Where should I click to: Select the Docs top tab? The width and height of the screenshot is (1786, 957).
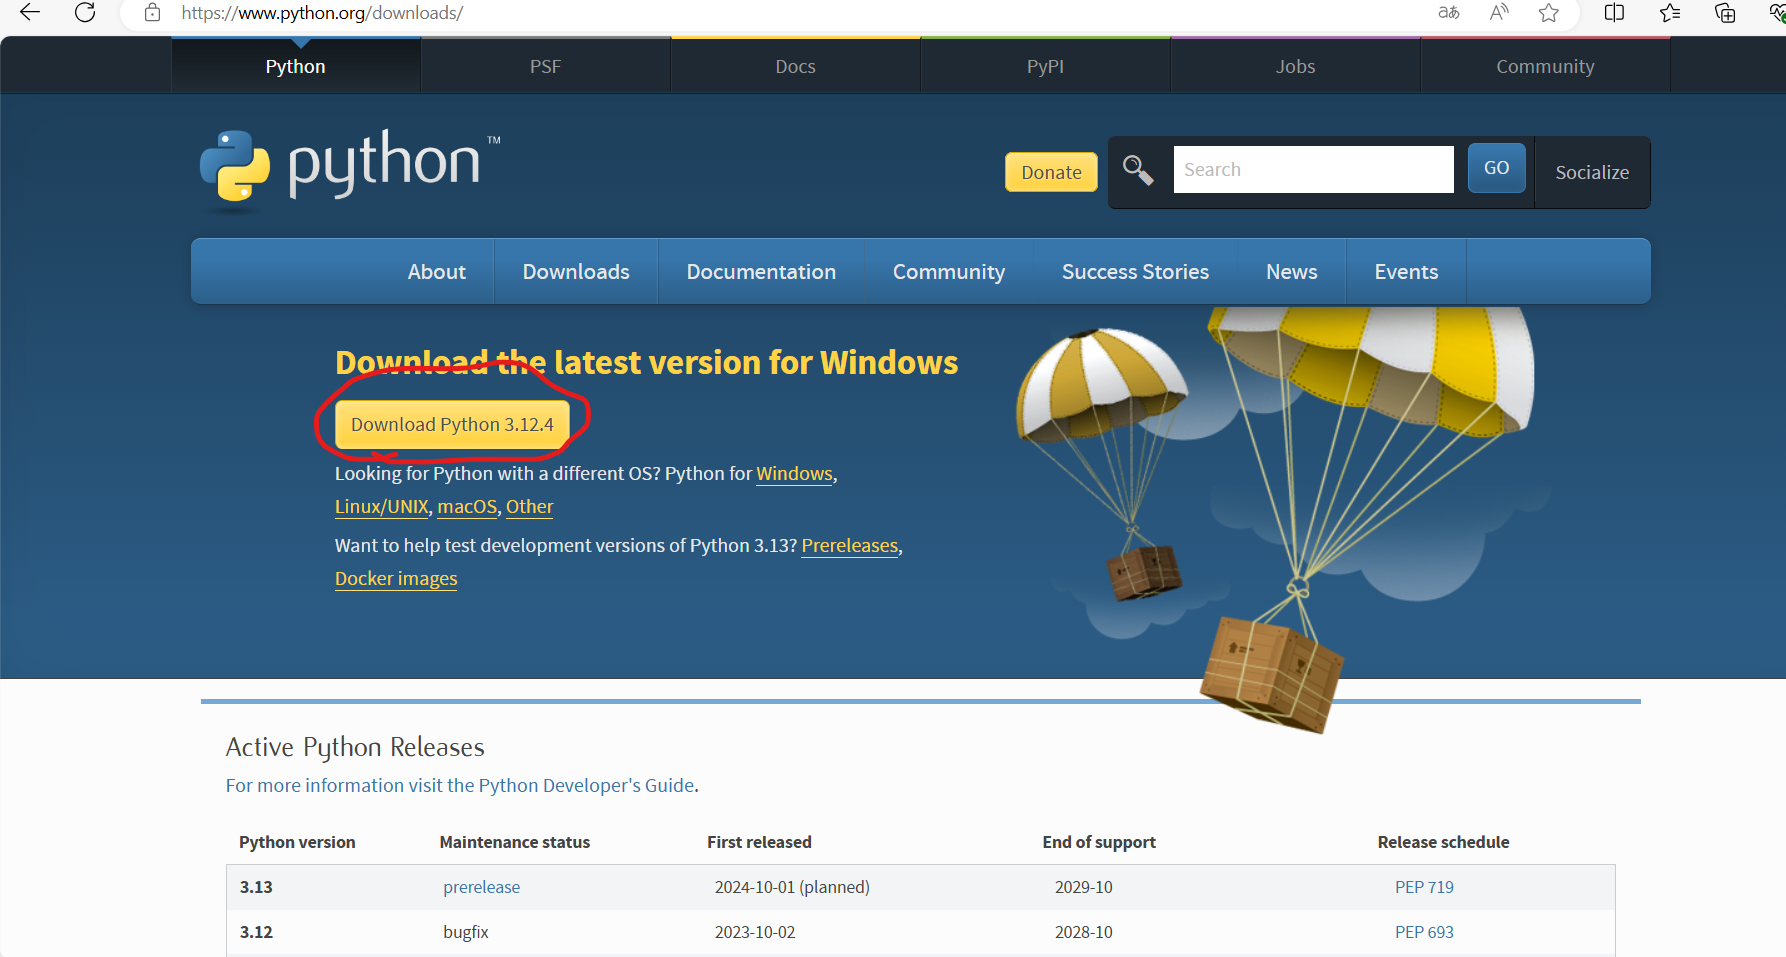[795, 66]
